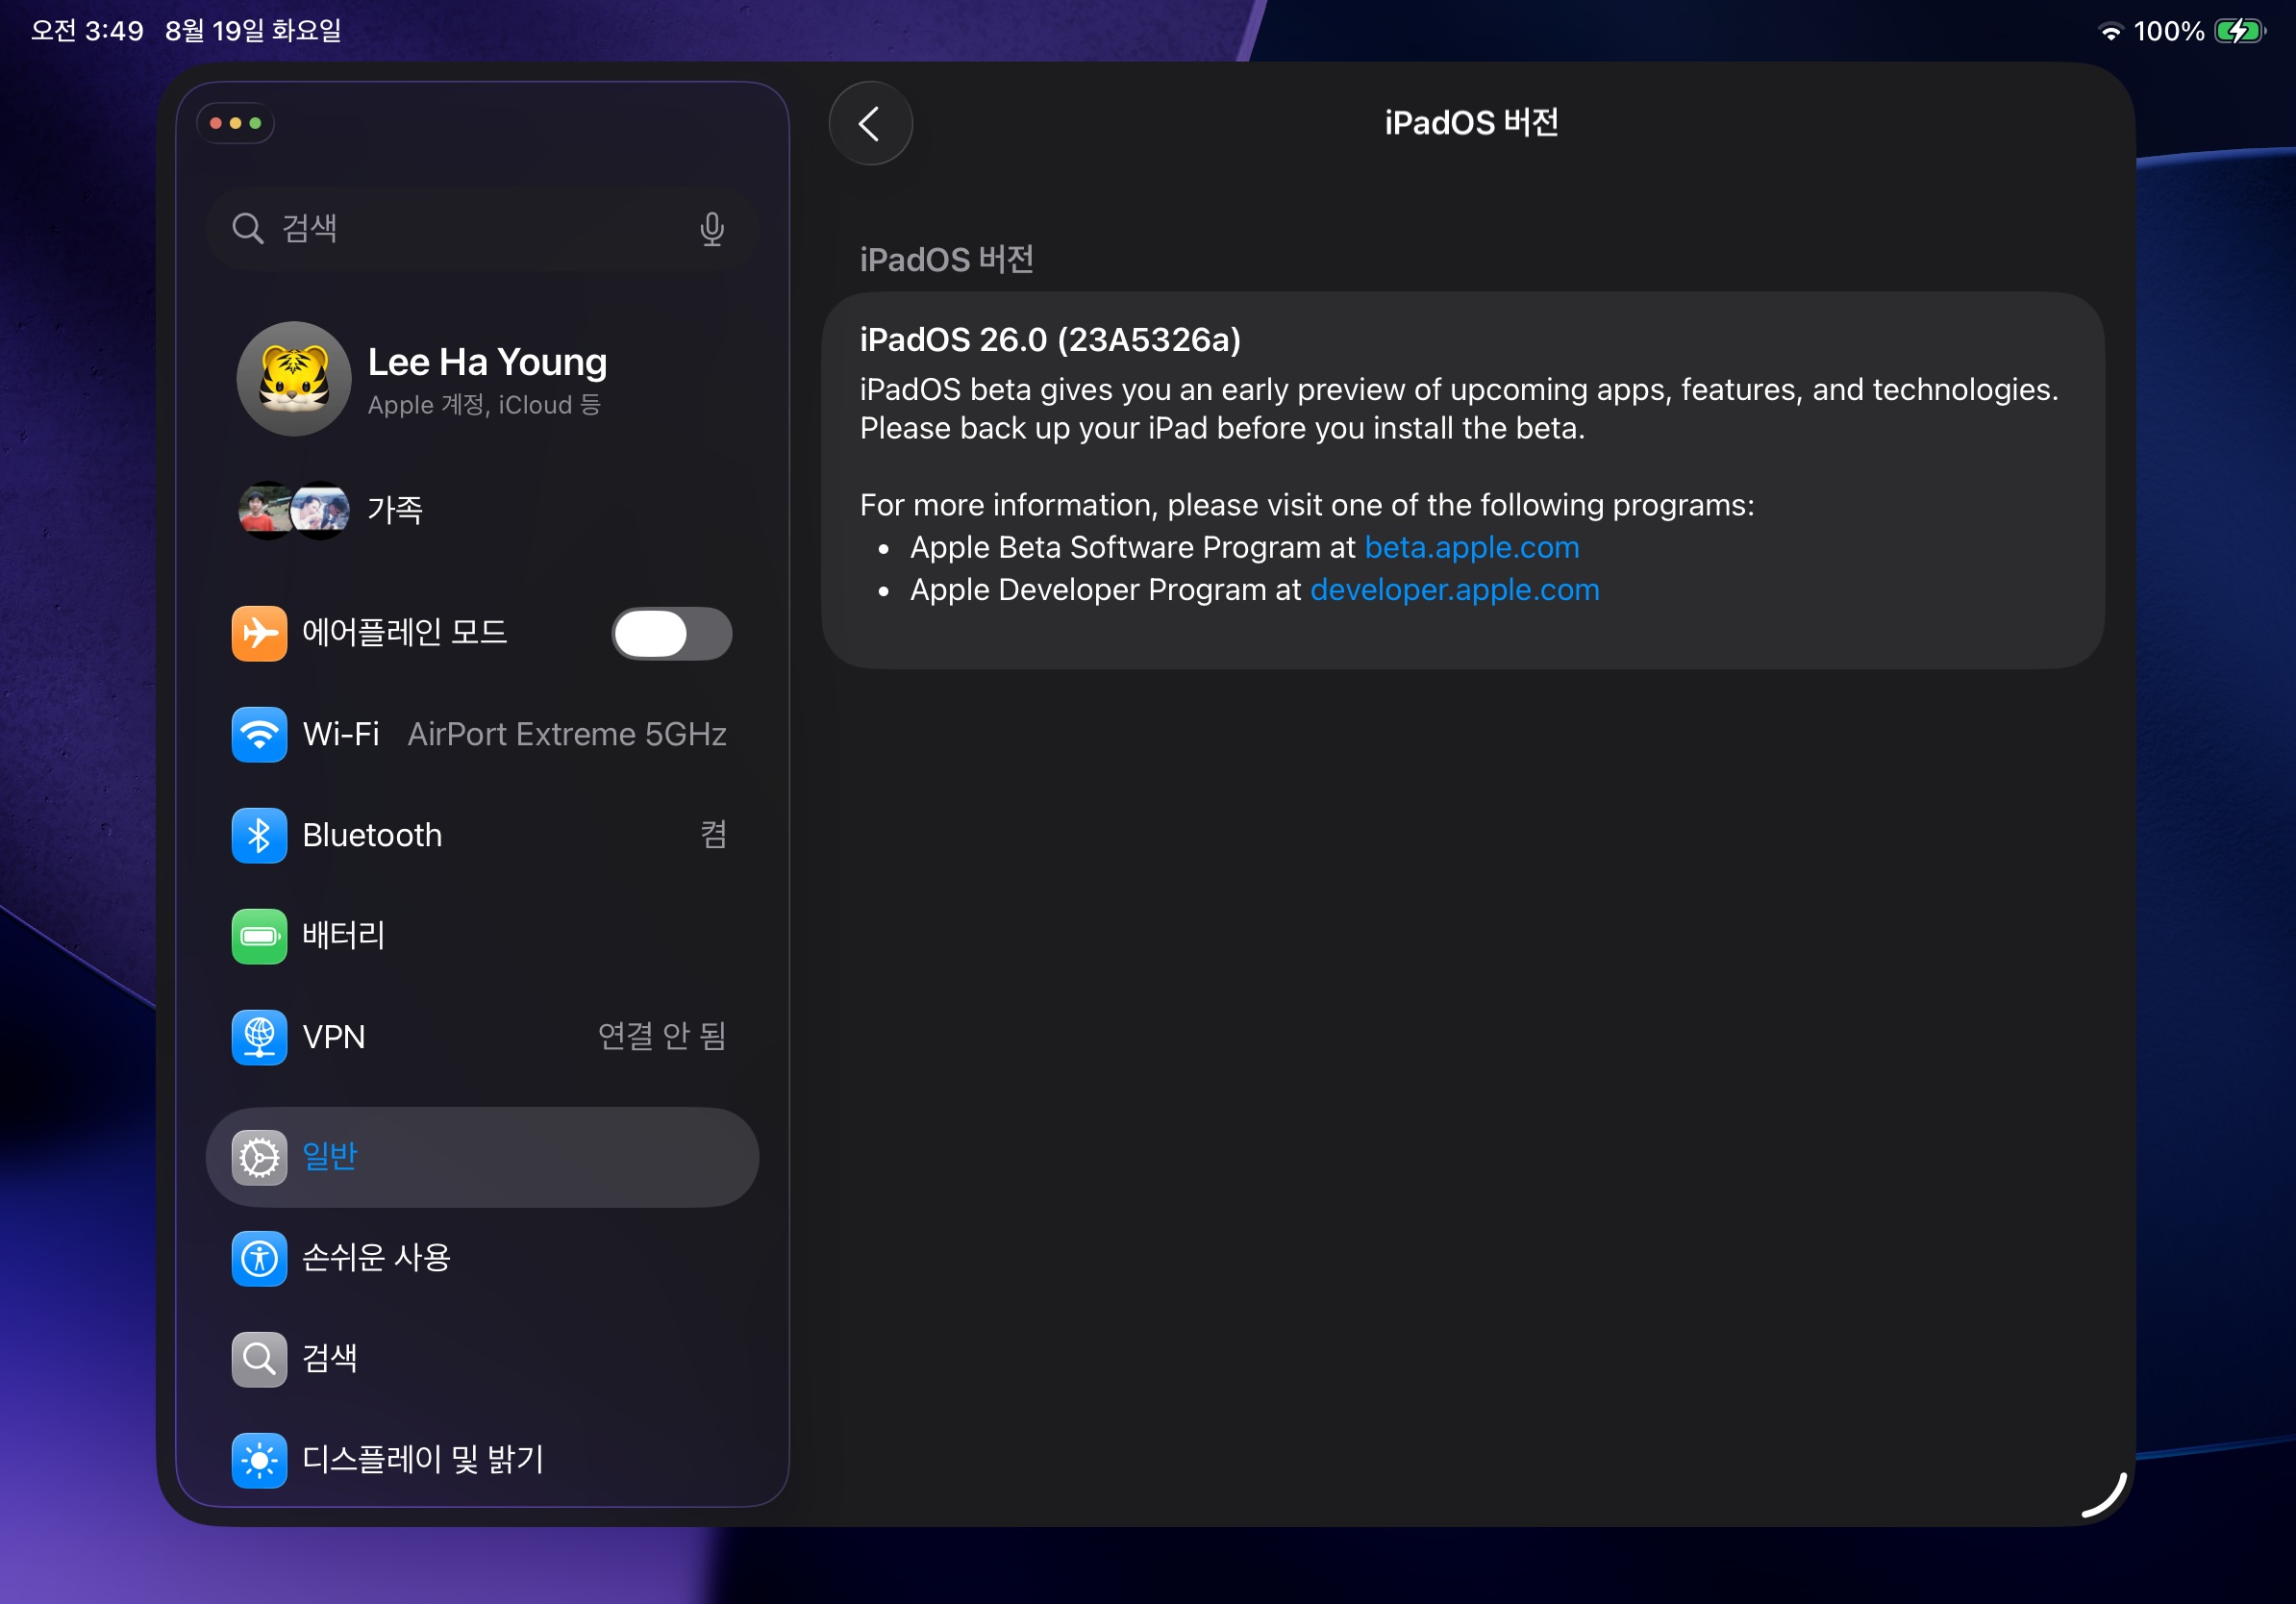The height and width of the screenshot is (1604, 2296).
Task: Open 검색 settings row
Action: (x=482, y=1359)
